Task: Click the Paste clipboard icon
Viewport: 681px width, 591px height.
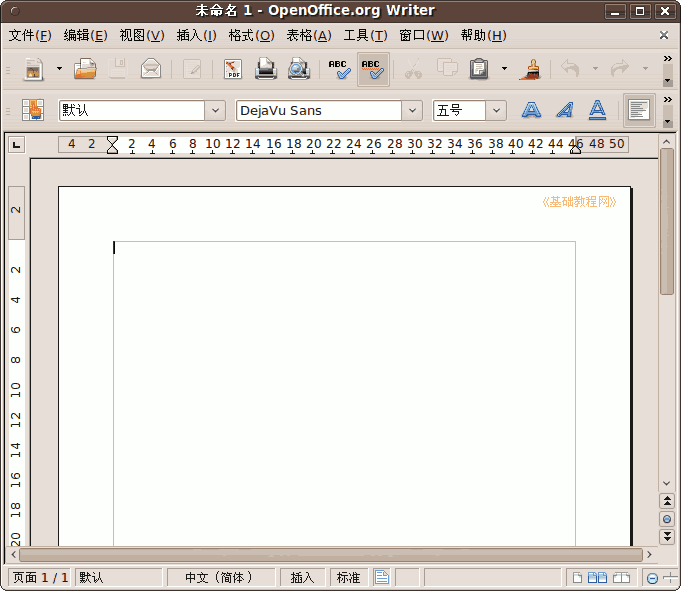Action: click(x=479, y=69)
